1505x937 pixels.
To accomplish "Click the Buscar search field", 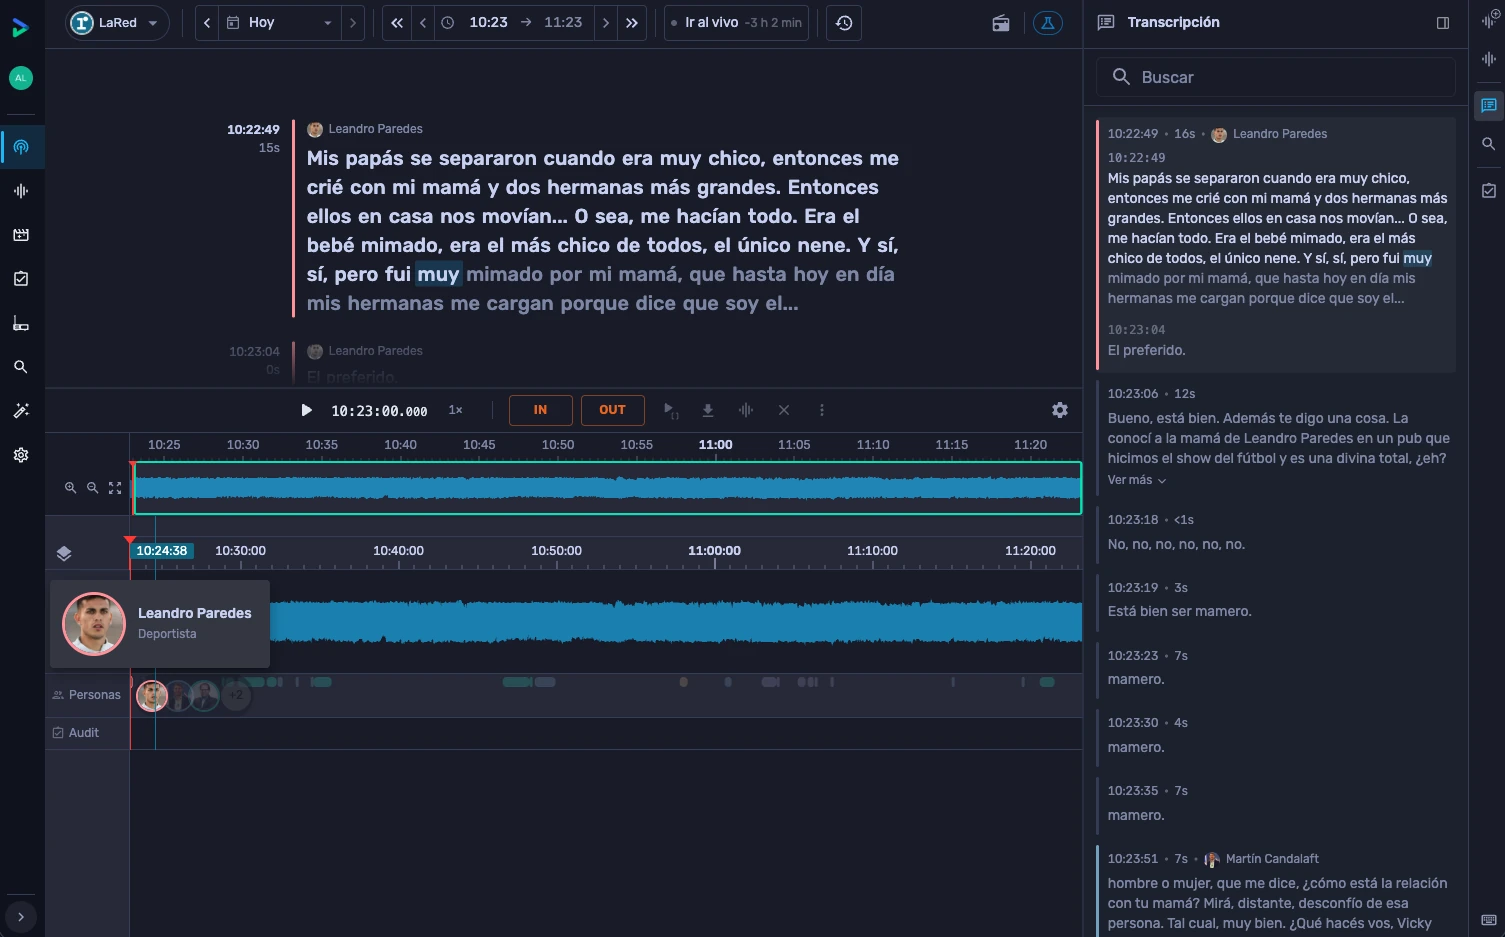I will pyautogui.click(x=1276, y=77).
